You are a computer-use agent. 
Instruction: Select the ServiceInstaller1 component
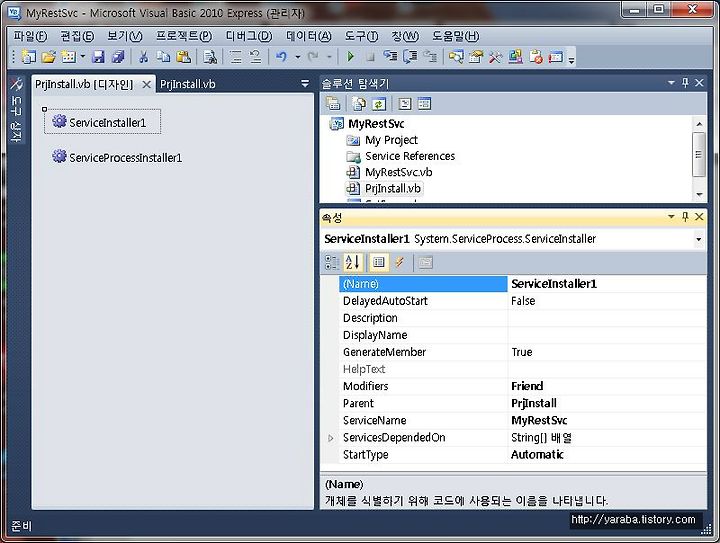(x=102, y=122)
